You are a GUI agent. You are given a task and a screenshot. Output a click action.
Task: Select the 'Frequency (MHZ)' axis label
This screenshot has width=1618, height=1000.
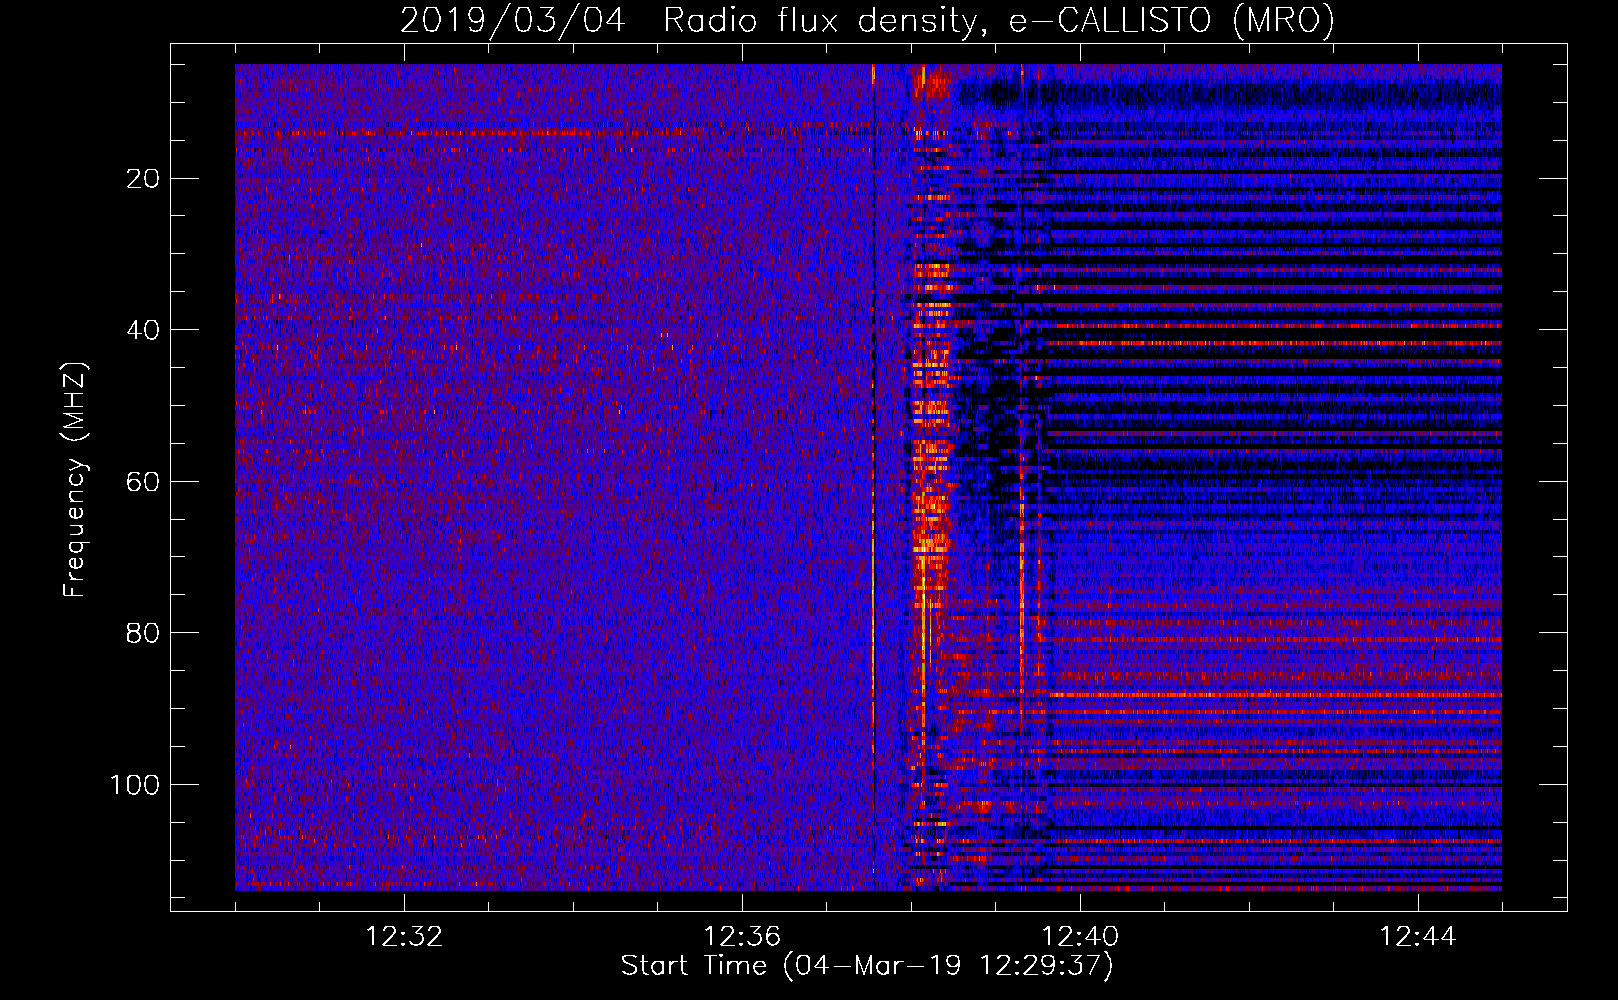75,480
